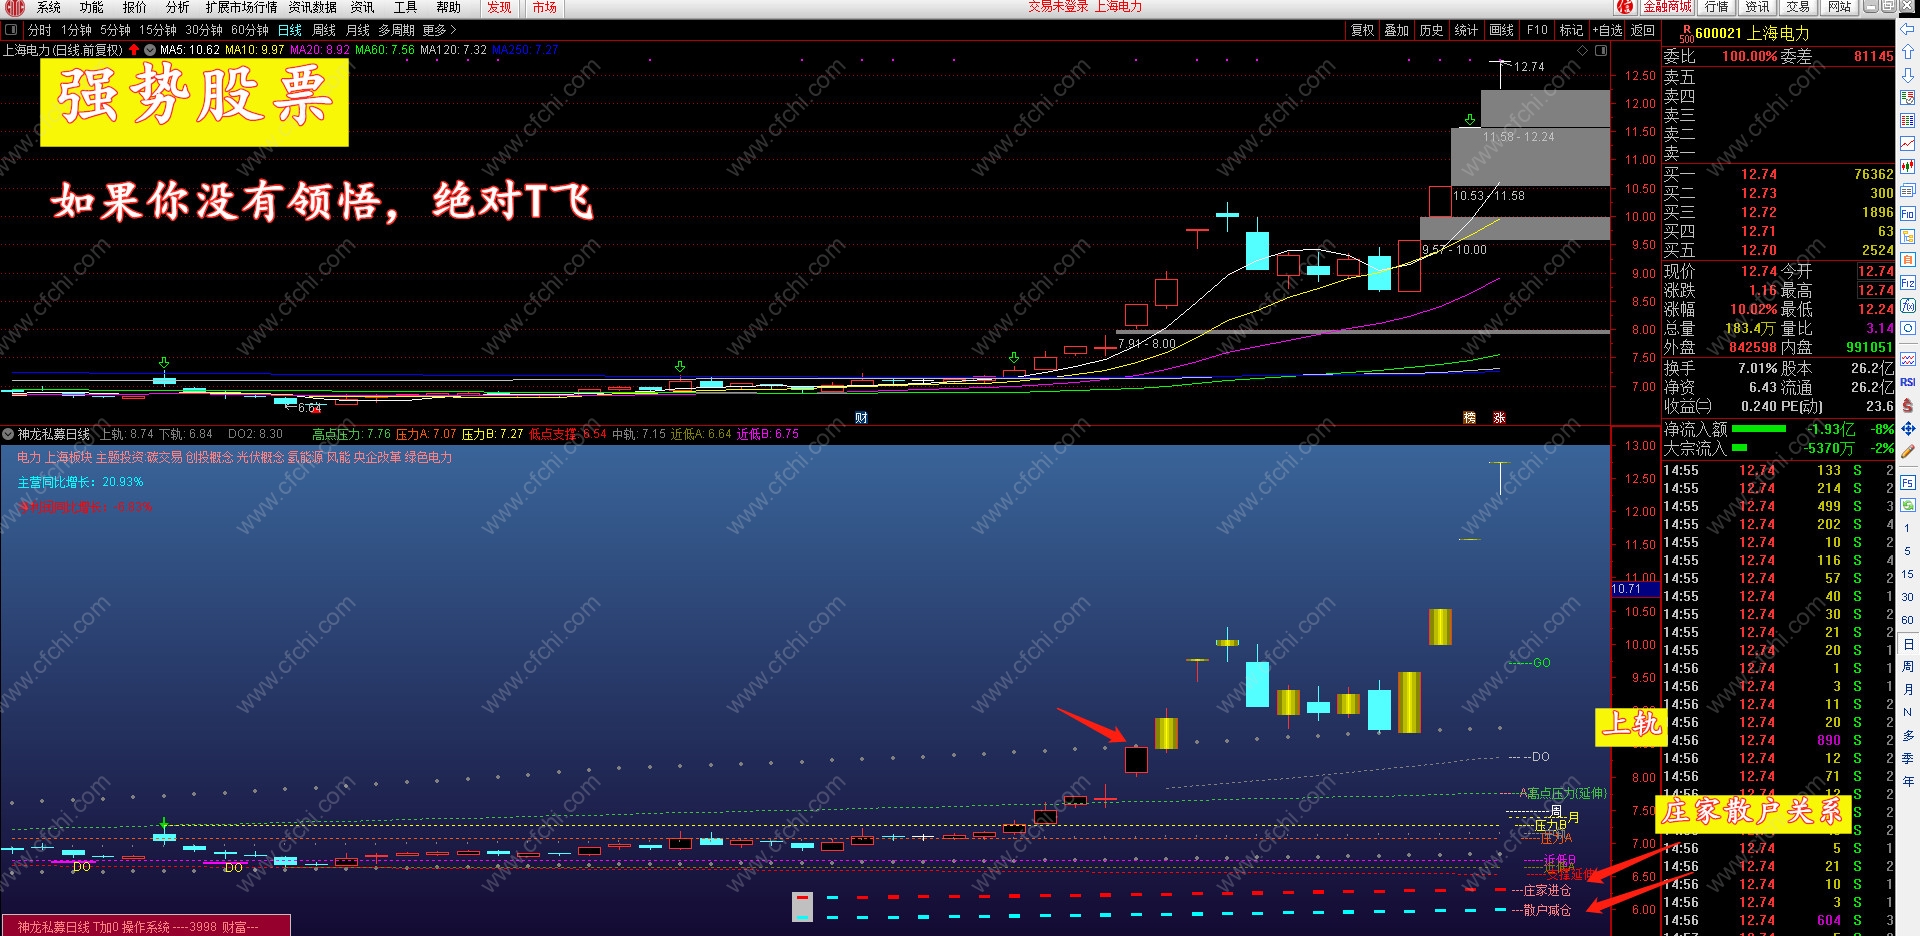The image size is (1920, 936).
Task: Switch to the 月线 monthly tab
Action: (x=357, y=30)
